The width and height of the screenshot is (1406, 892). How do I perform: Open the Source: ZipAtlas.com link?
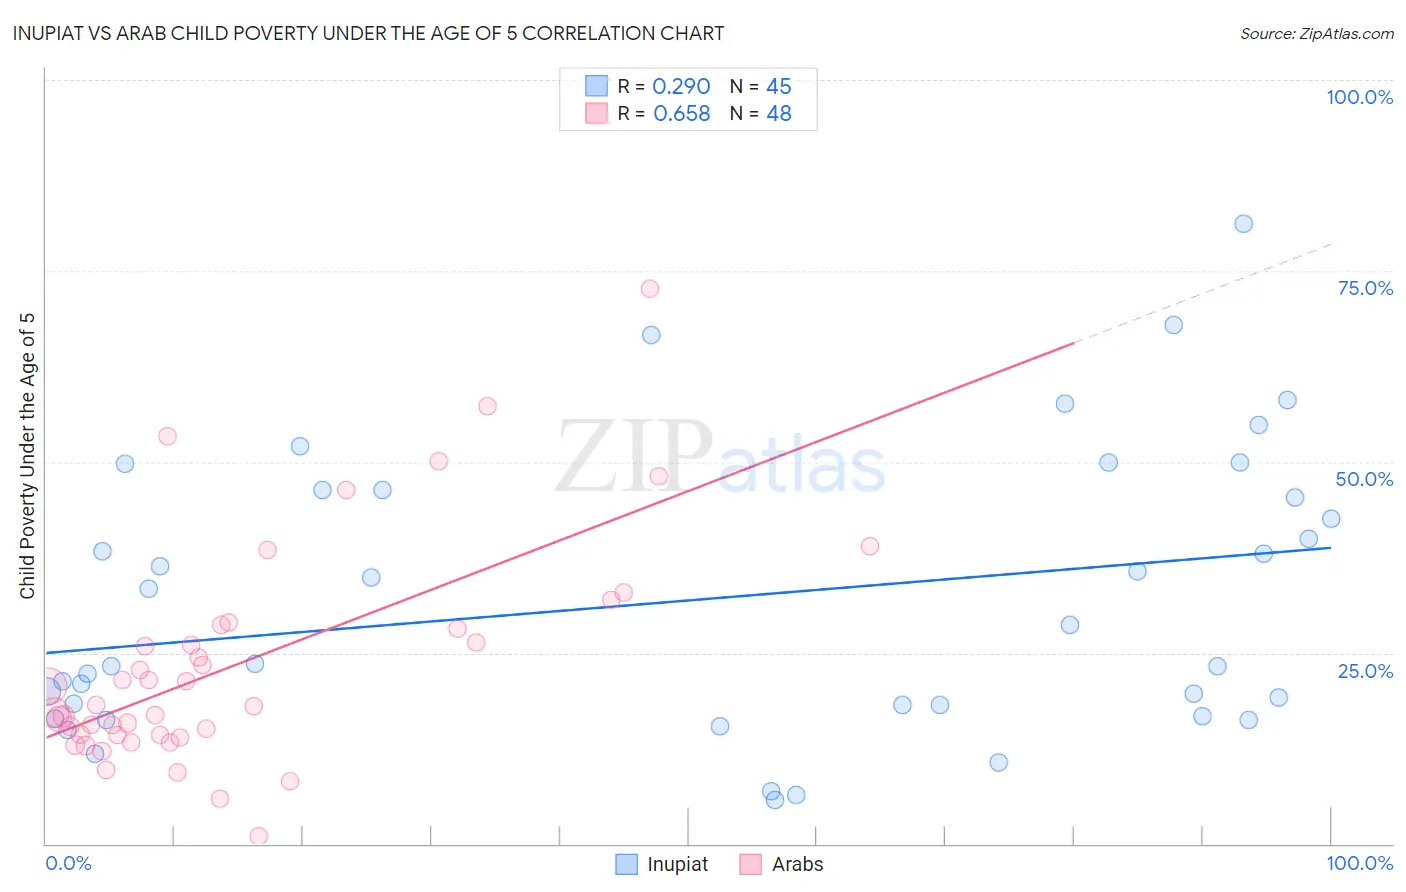pos(1317,33)
